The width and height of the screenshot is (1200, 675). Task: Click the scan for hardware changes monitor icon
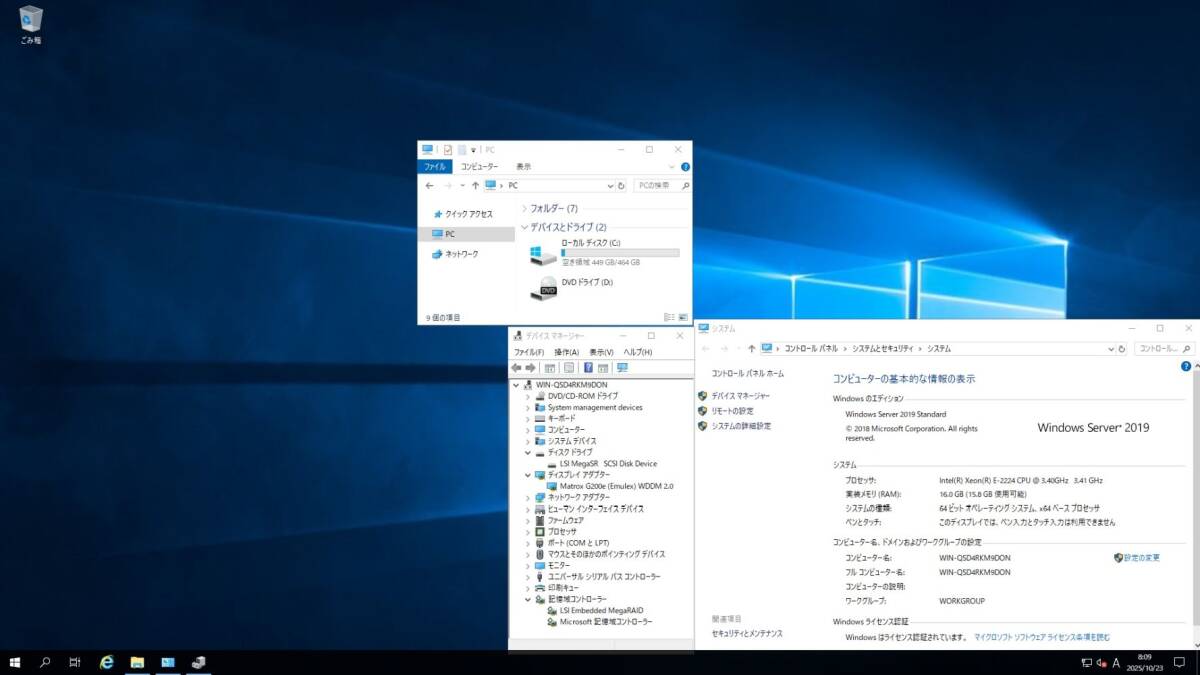pos(622,368)
